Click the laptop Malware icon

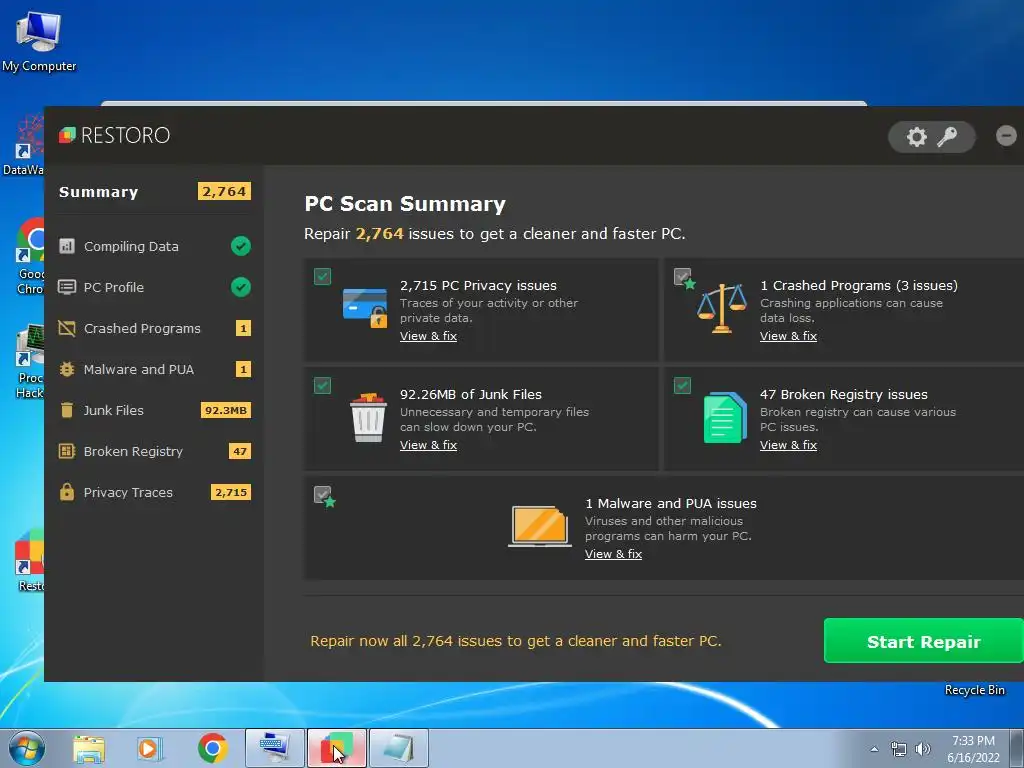point(540,526)
